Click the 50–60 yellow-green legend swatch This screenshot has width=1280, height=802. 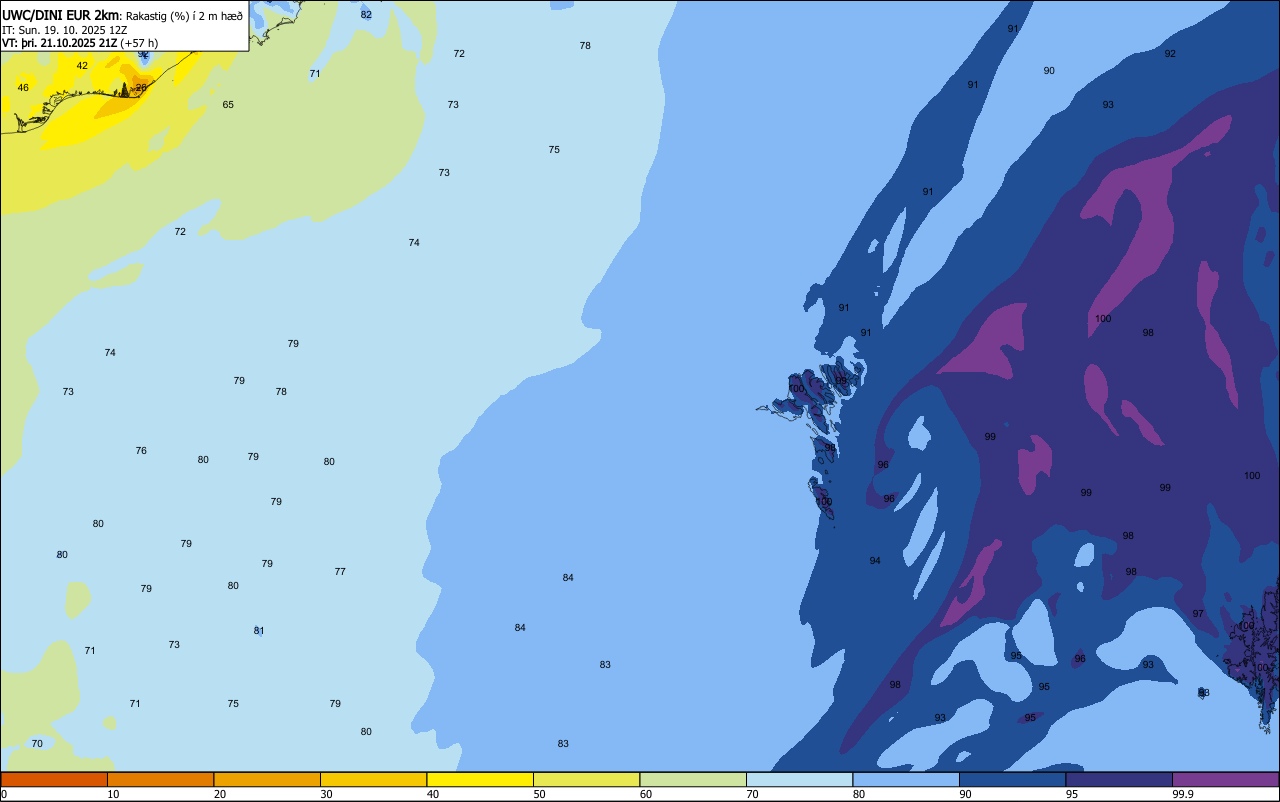click(x=586, y=779)
